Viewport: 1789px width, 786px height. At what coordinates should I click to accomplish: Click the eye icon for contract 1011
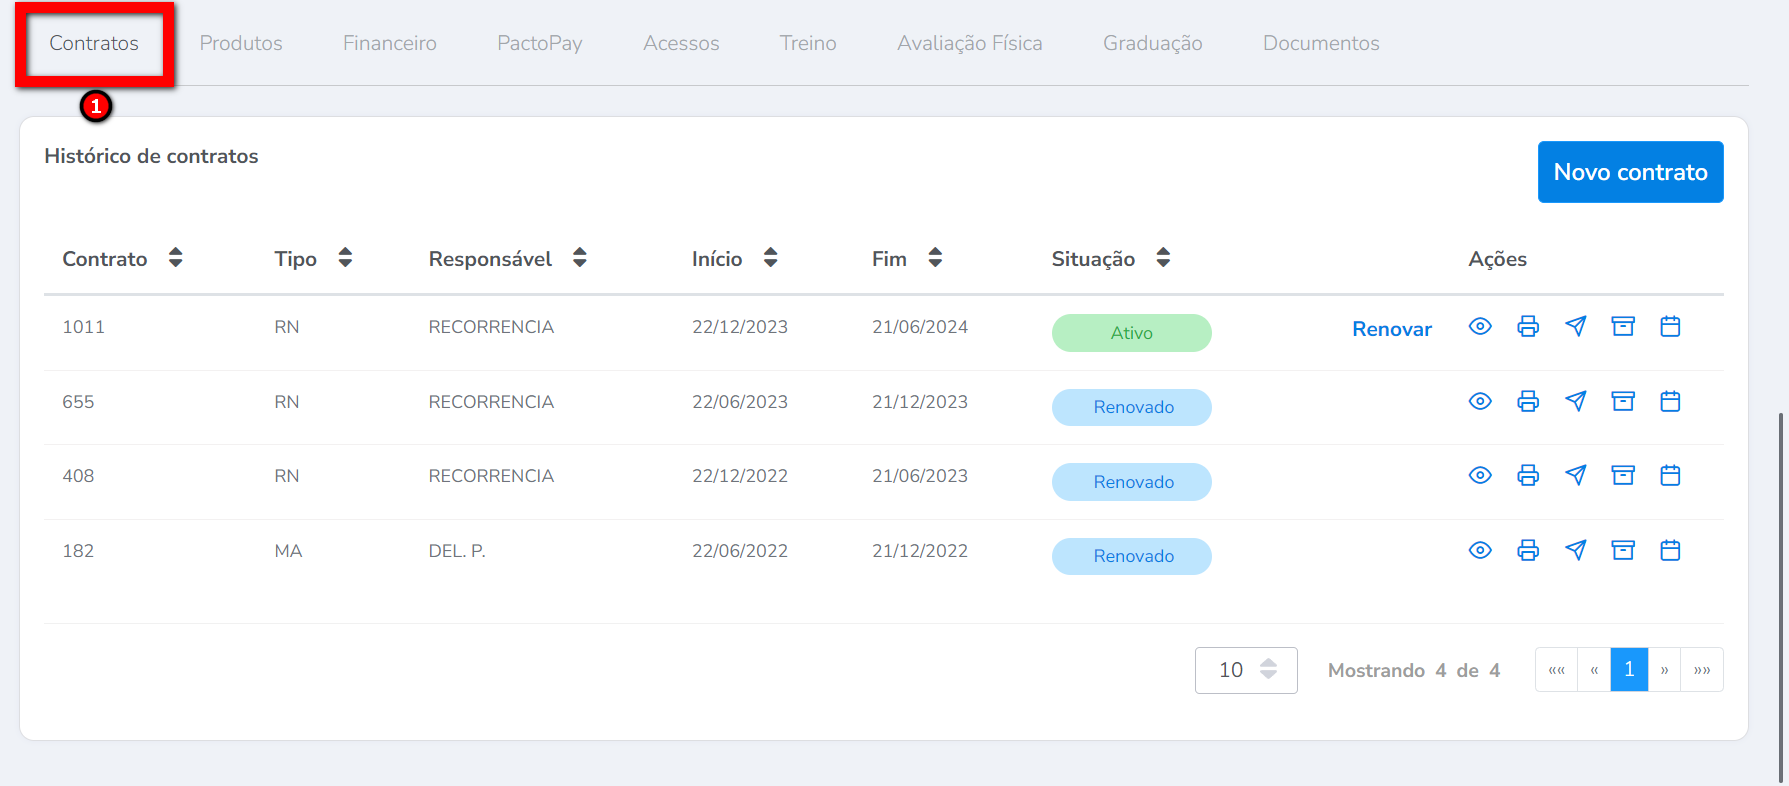[x=1480, y=326]
